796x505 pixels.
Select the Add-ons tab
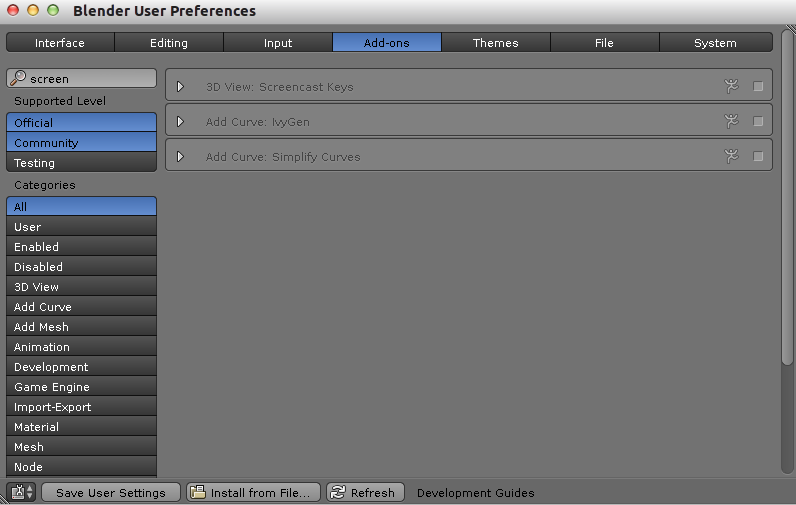387,43
